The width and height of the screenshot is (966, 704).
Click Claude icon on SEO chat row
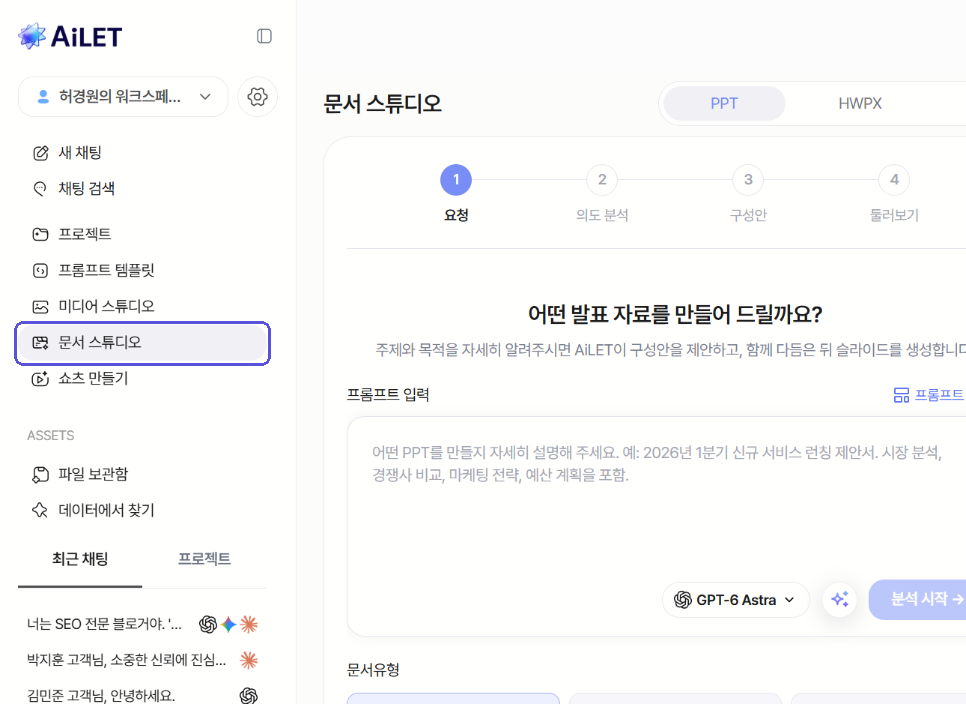(249, 625)
